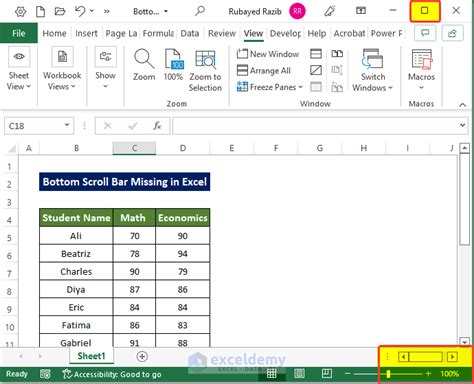474x384 pixels.
Task: Click horizontal scrollbar left arrow
Action: [x=403, y=357]
